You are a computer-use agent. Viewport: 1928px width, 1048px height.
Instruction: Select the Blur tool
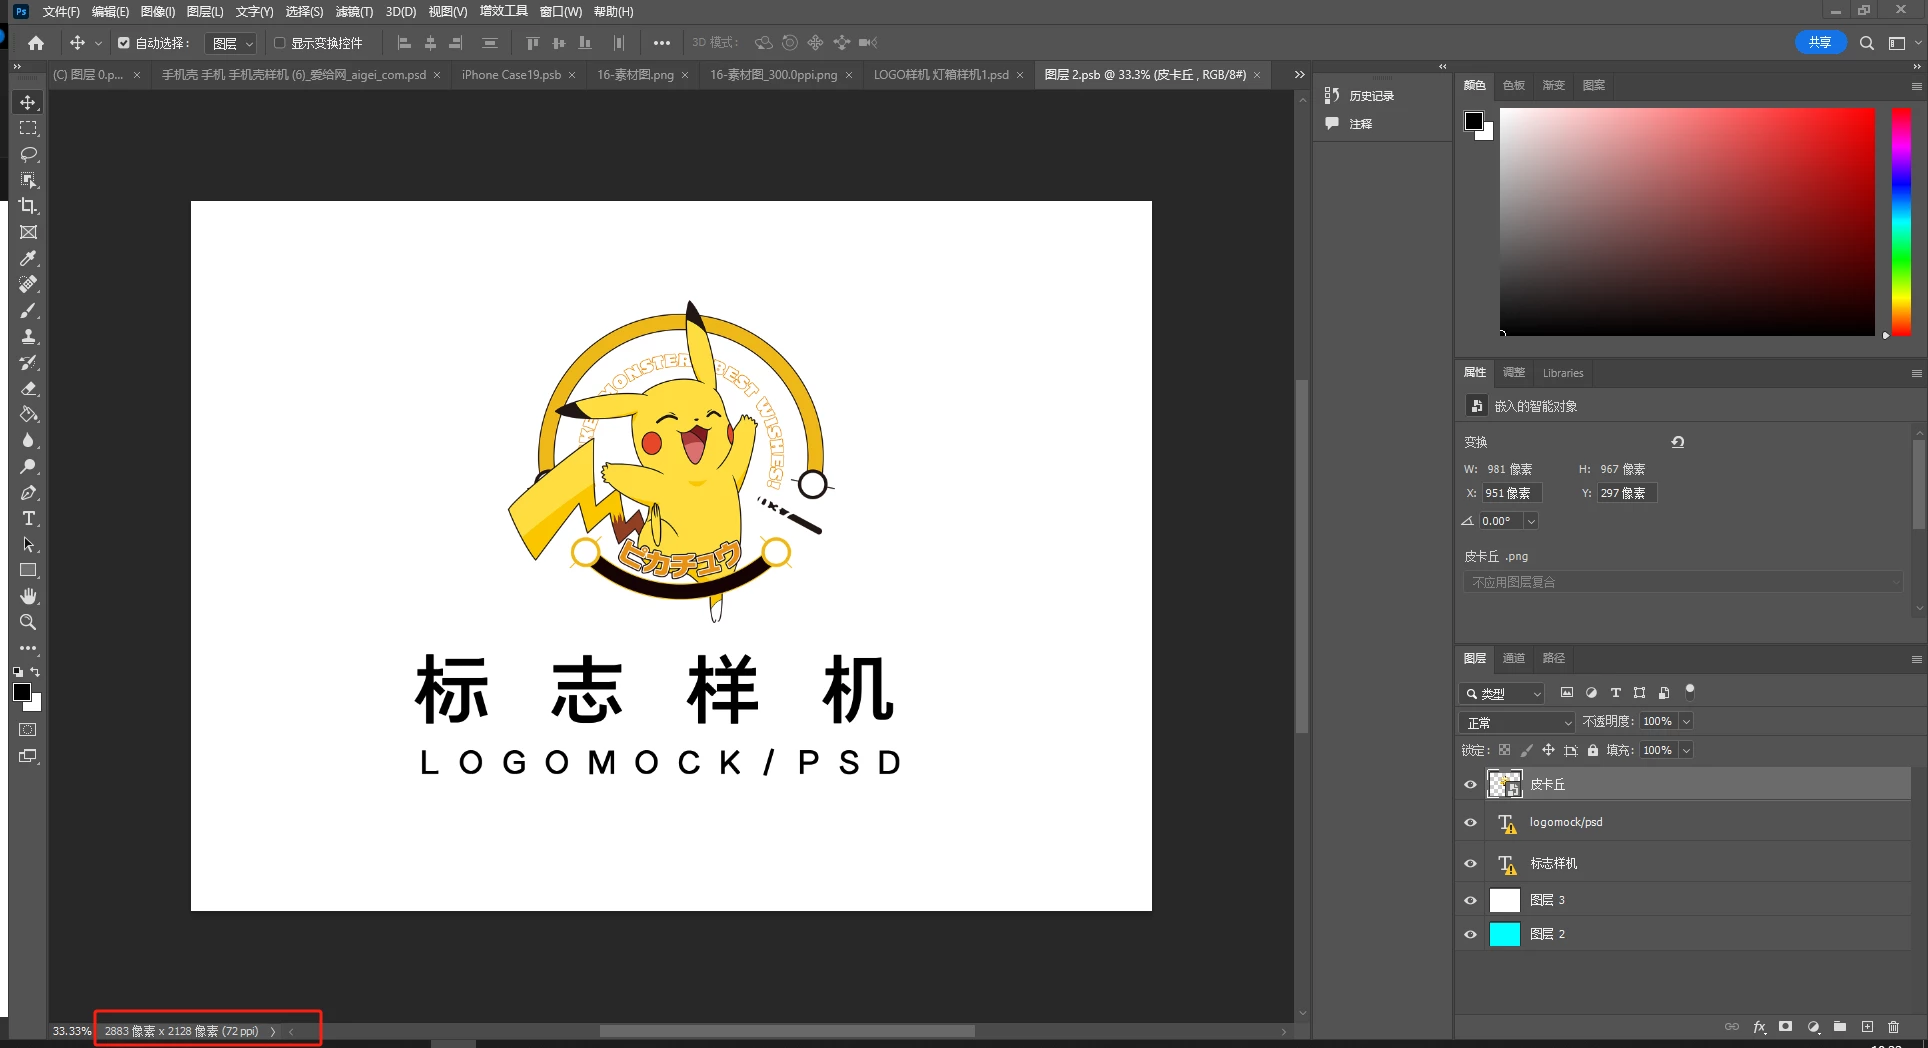pyautogui.click(x=28, y=440)
